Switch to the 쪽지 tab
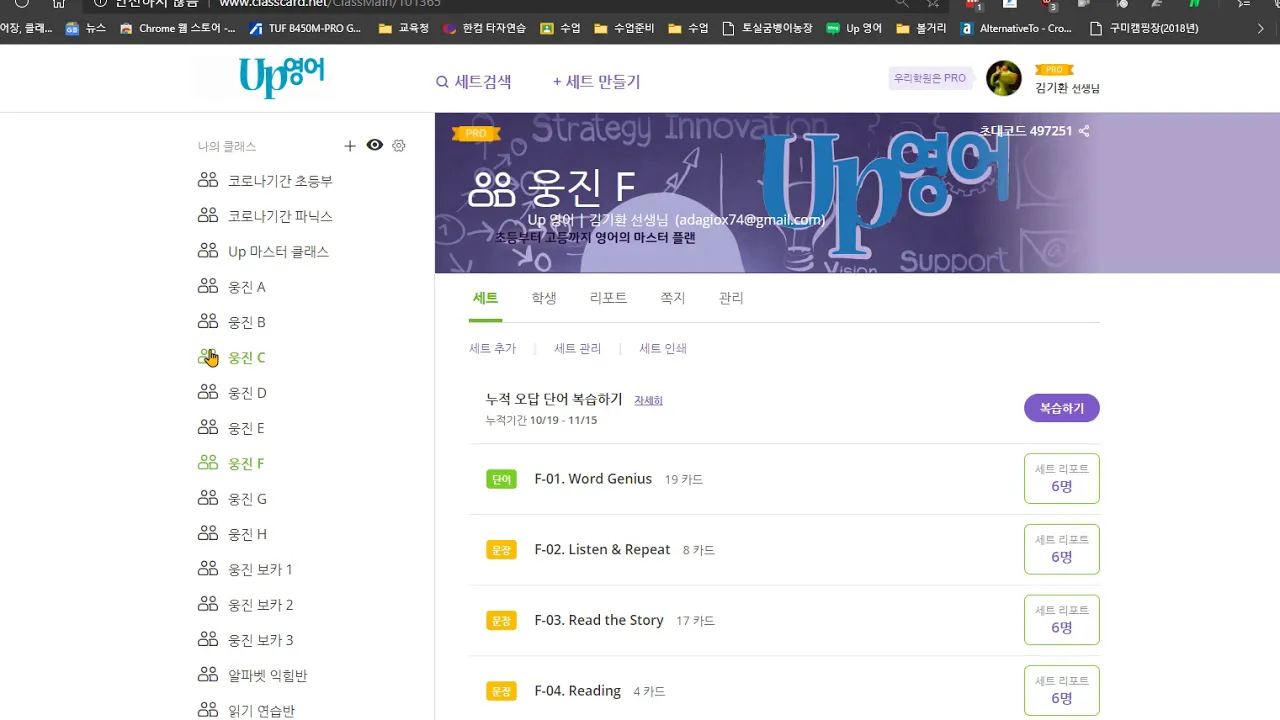The height and width of the screenshot is (720, 1280). [673, 298]
